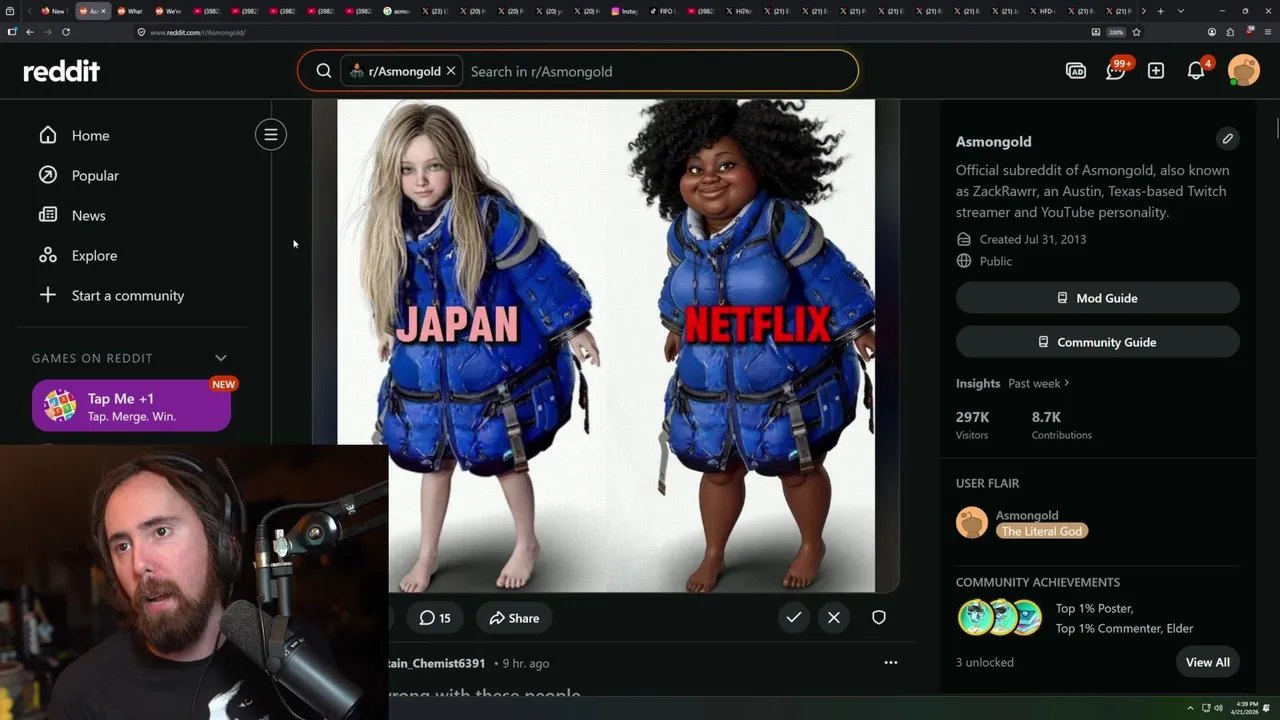Screen dimensions: 1280x720
Task: Switch to the Instagram browser tab
Action: [625, 11]
